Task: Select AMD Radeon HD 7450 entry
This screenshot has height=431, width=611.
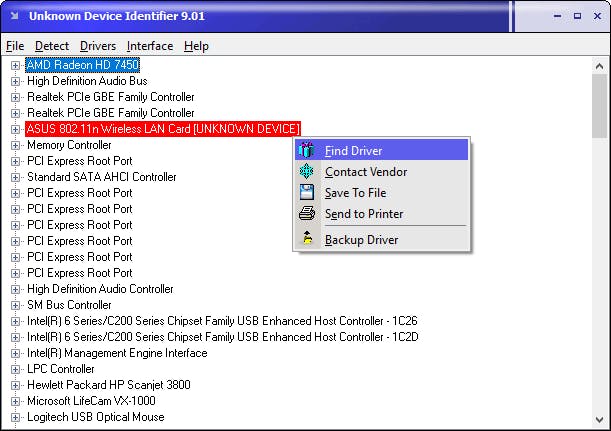Action: point(83,65)
